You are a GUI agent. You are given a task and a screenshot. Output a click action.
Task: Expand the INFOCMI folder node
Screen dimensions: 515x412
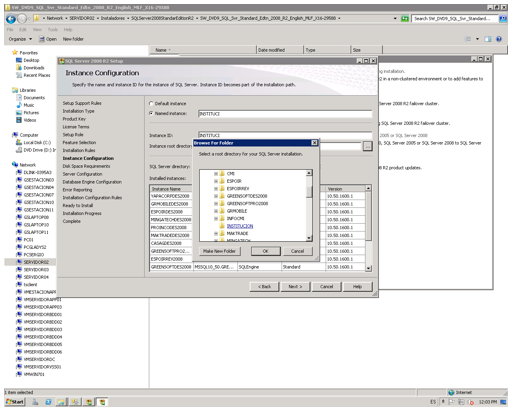click(x=216, y=219)
